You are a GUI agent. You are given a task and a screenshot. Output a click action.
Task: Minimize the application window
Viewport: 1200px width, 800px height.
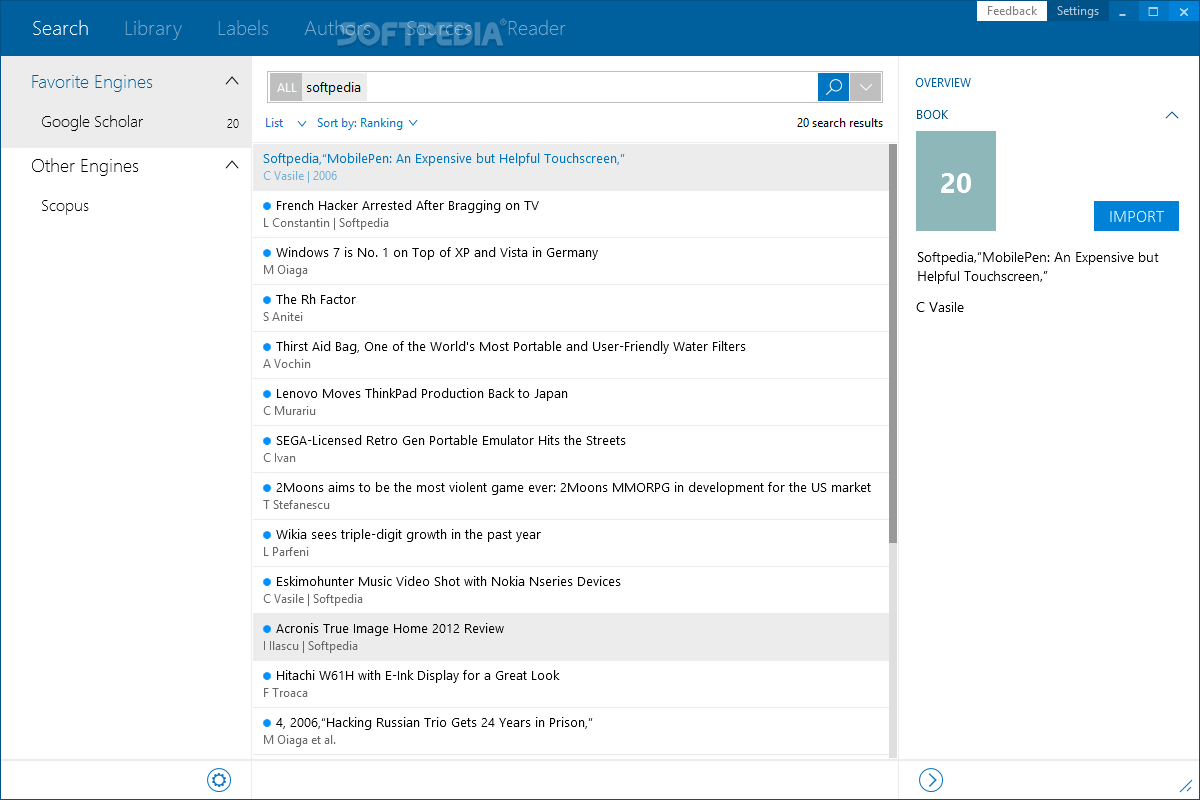point(1124,11)
